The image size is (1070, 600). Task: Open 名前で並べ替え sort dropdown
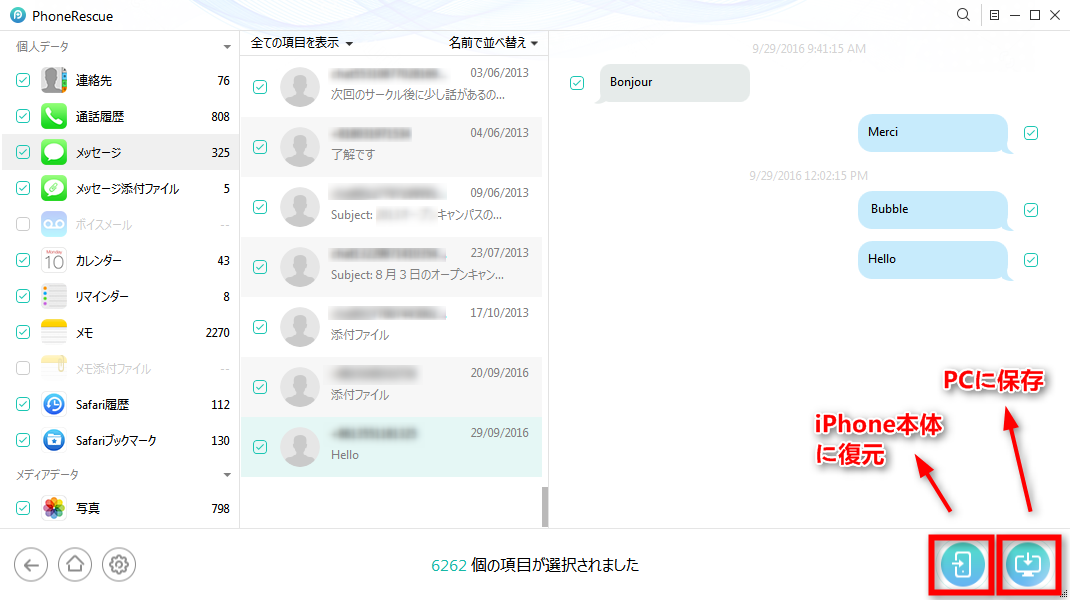[493, 43]
